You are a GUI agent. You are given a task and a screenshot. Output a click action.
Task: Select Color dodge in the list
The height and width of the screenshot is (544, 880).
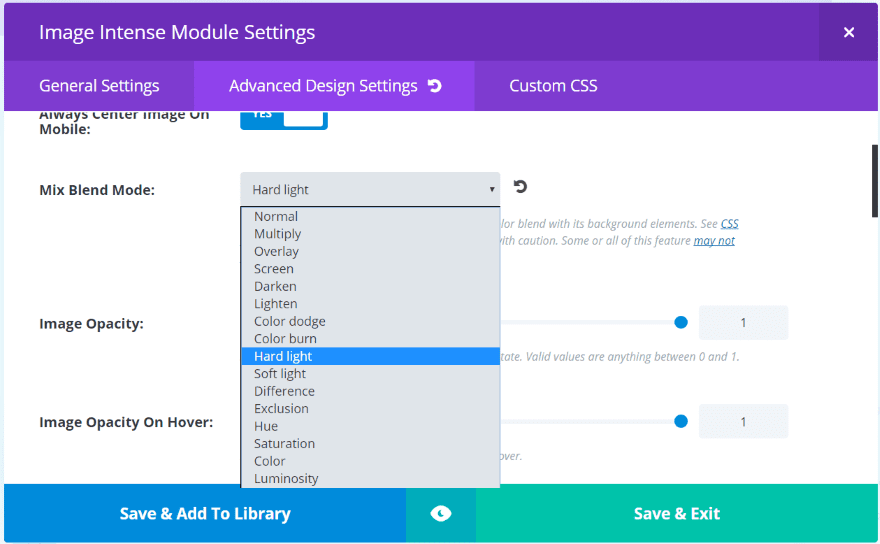tap(289, 321)
